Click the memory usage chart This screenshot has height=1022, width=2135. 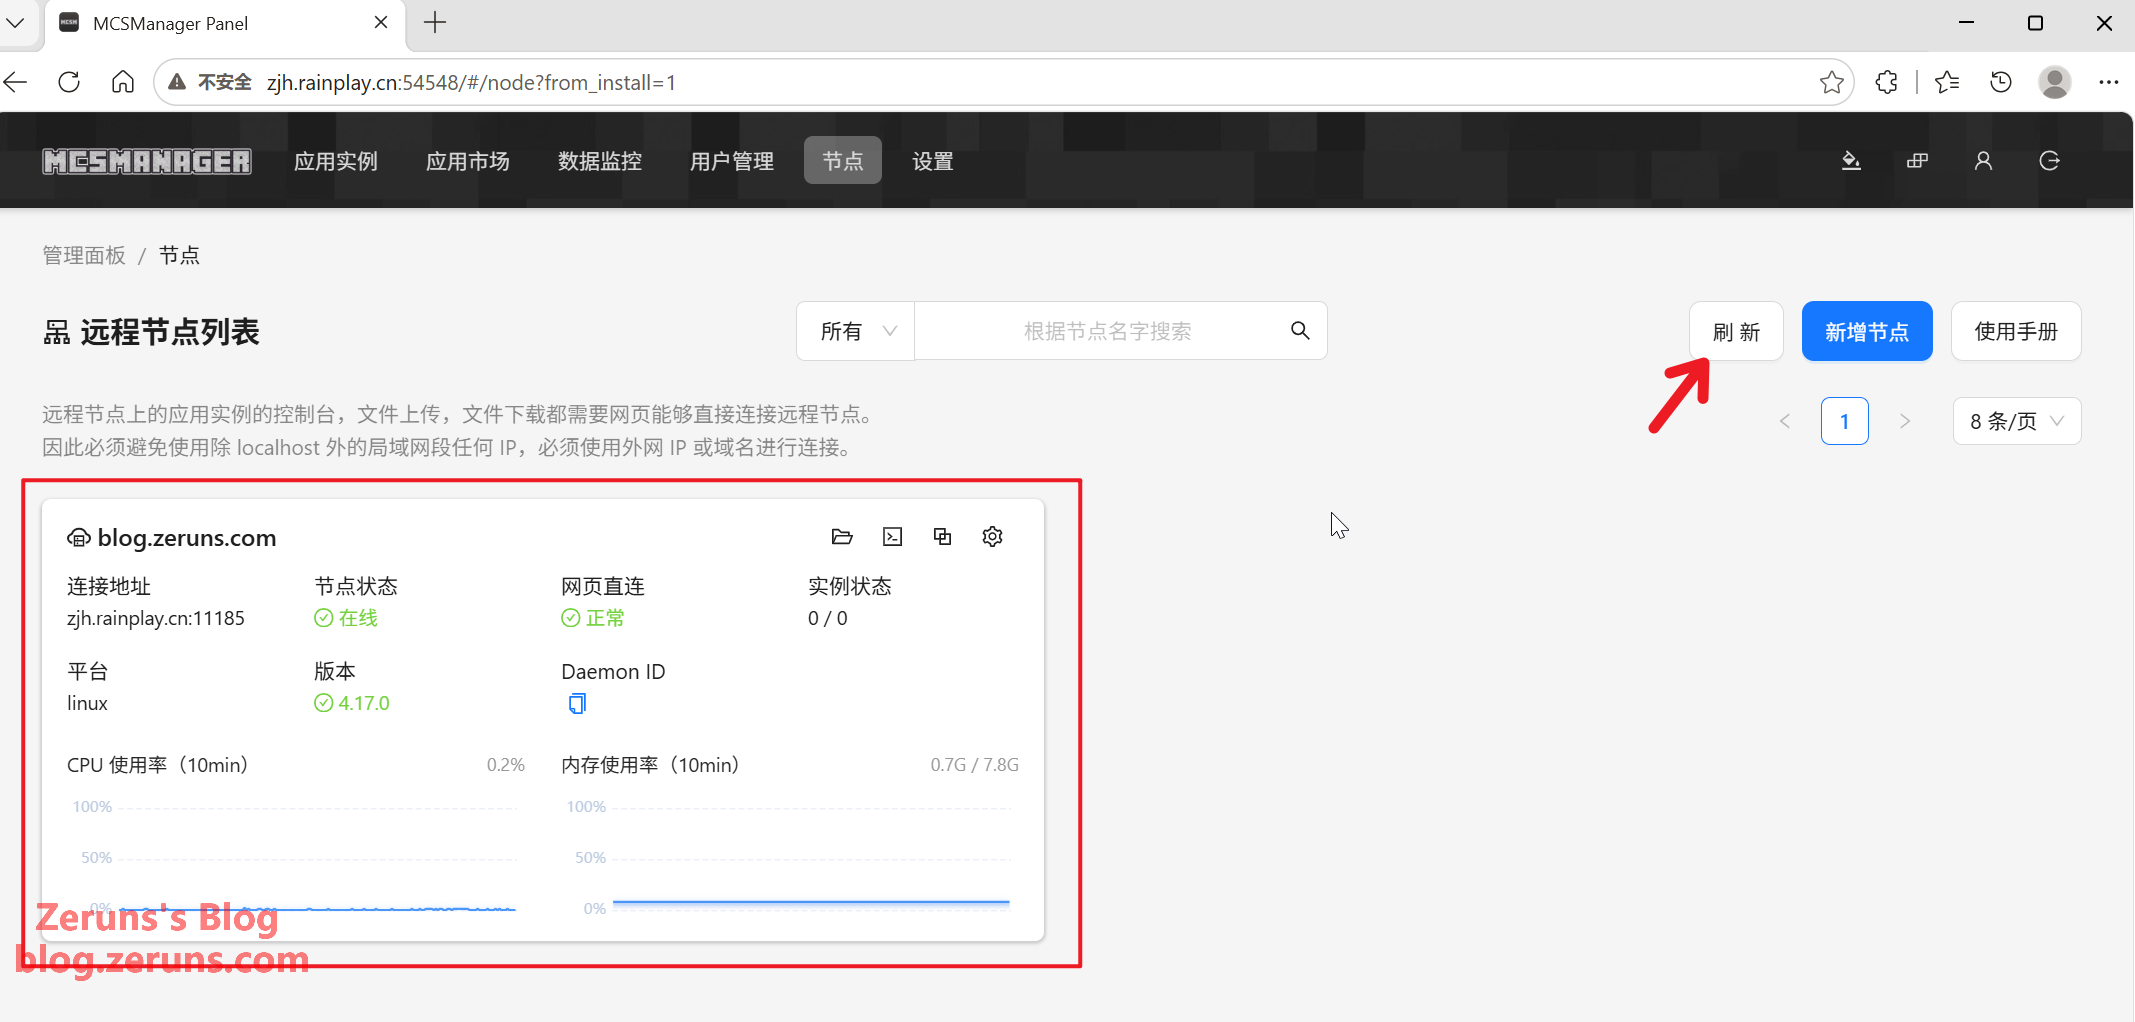pyautogui.click(x=790, y=857)
